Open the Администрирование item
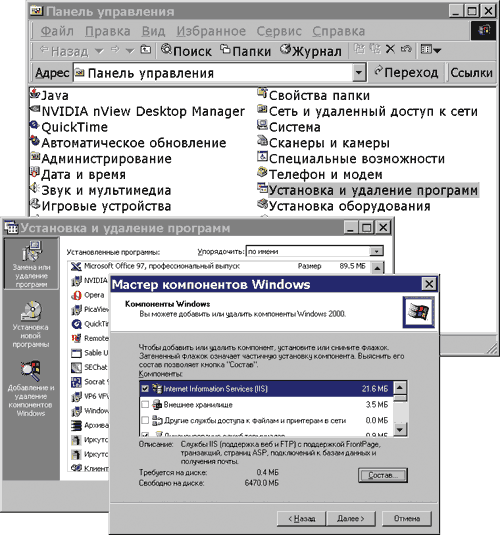This screenshot has width=500, height=535. tap(101, 158)
